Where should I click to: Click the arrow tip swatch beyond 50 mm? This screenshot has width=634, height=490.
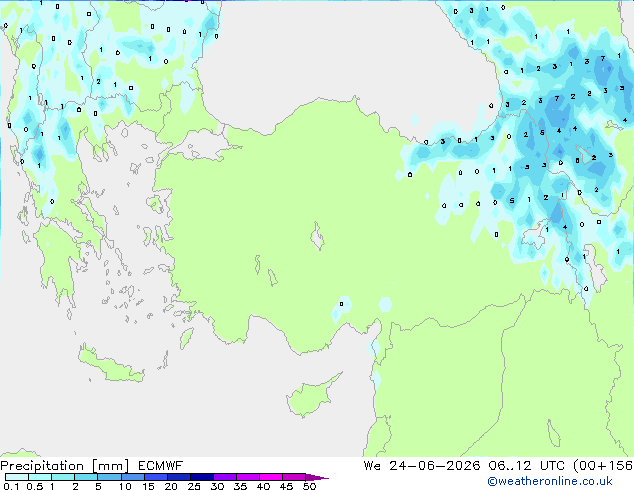coord(317,478)
